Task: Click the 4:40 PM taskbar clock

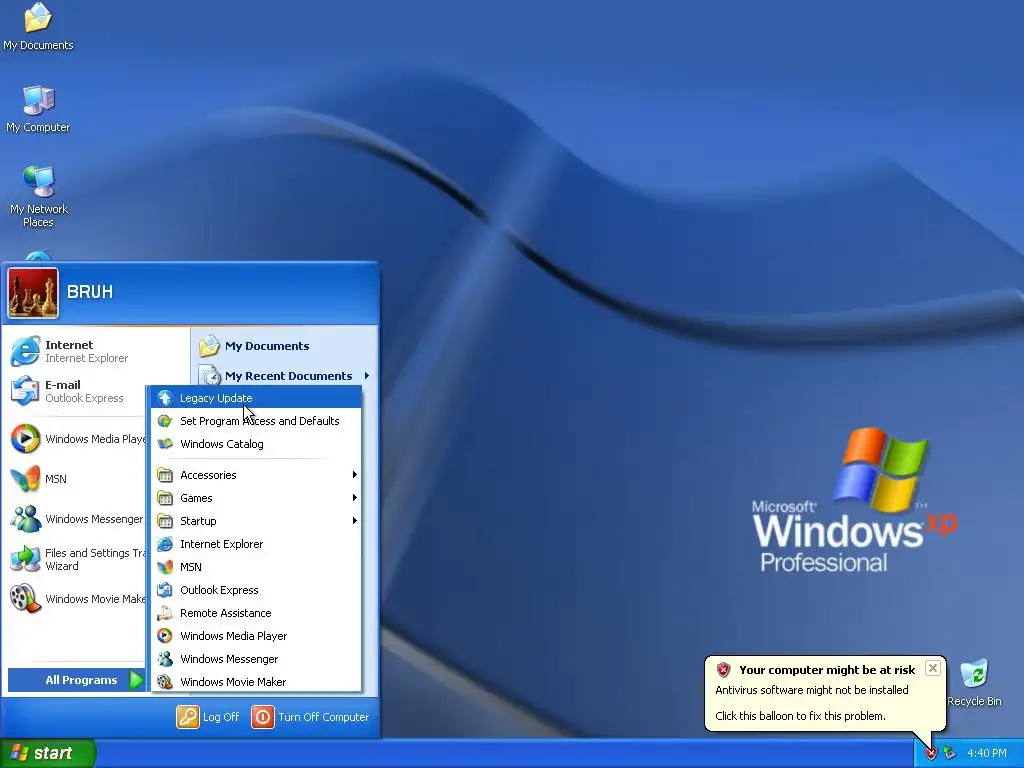Action: [987, 754]
